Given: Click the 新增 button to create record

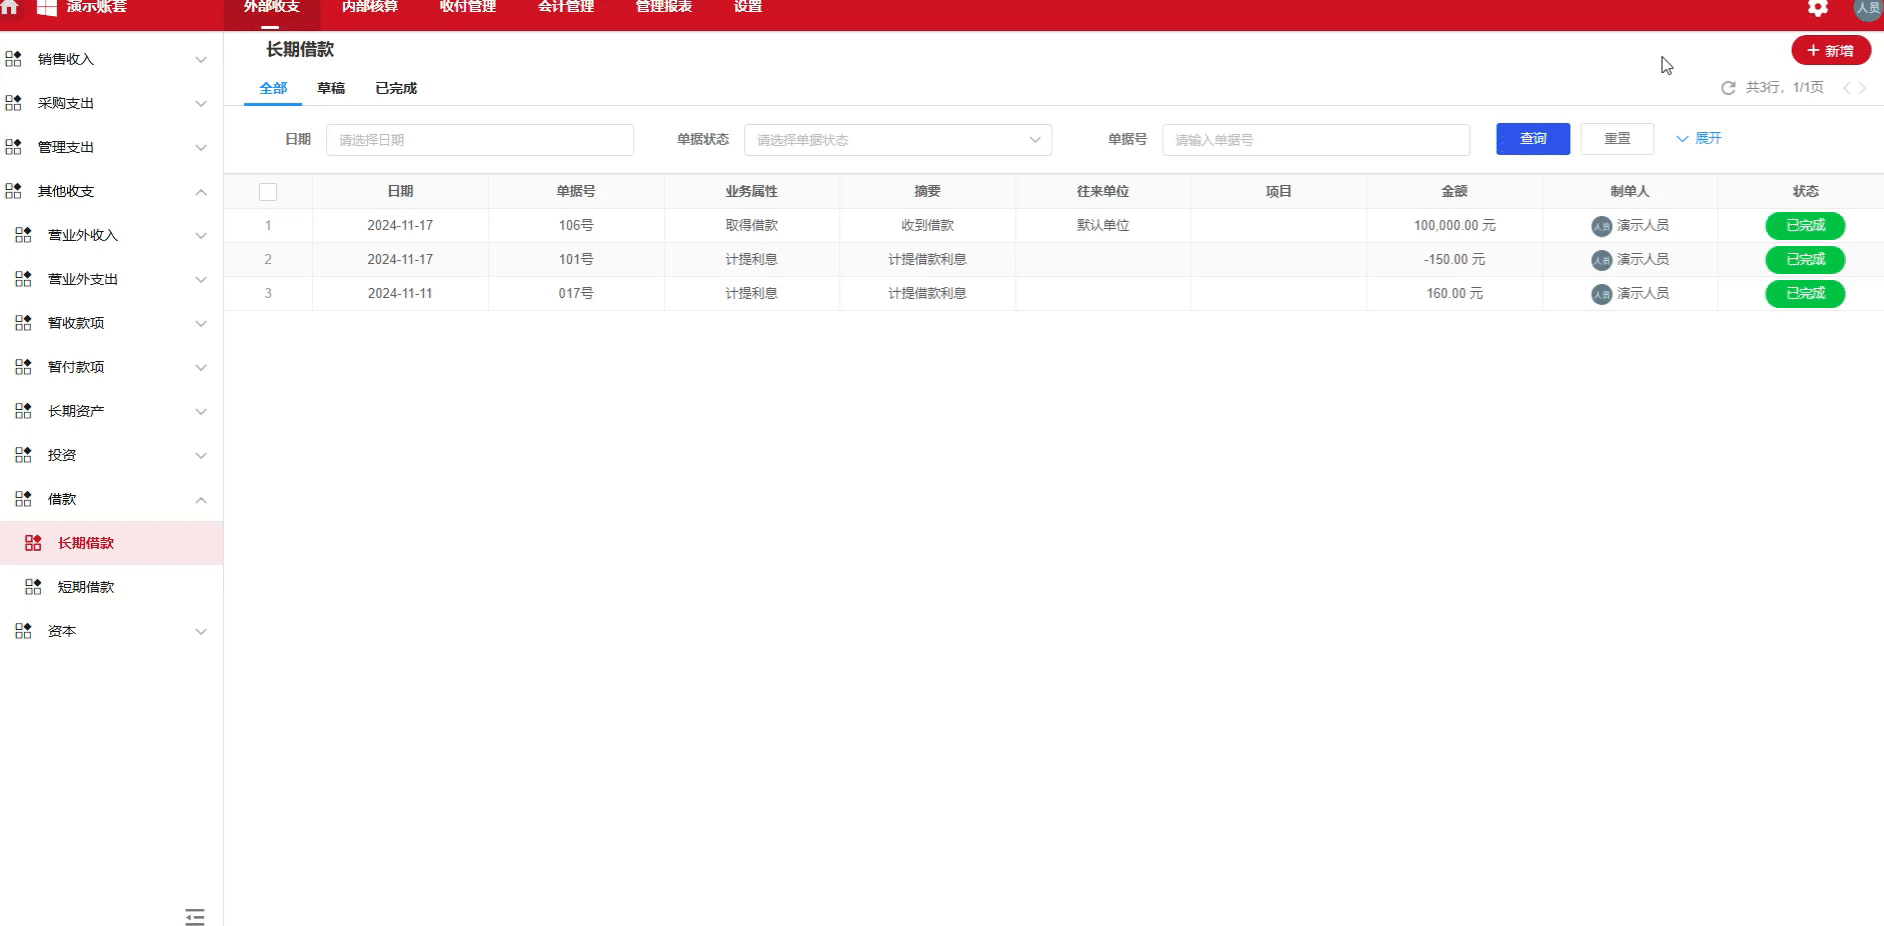Looking at the screenshot, I should pos(1831,49).
